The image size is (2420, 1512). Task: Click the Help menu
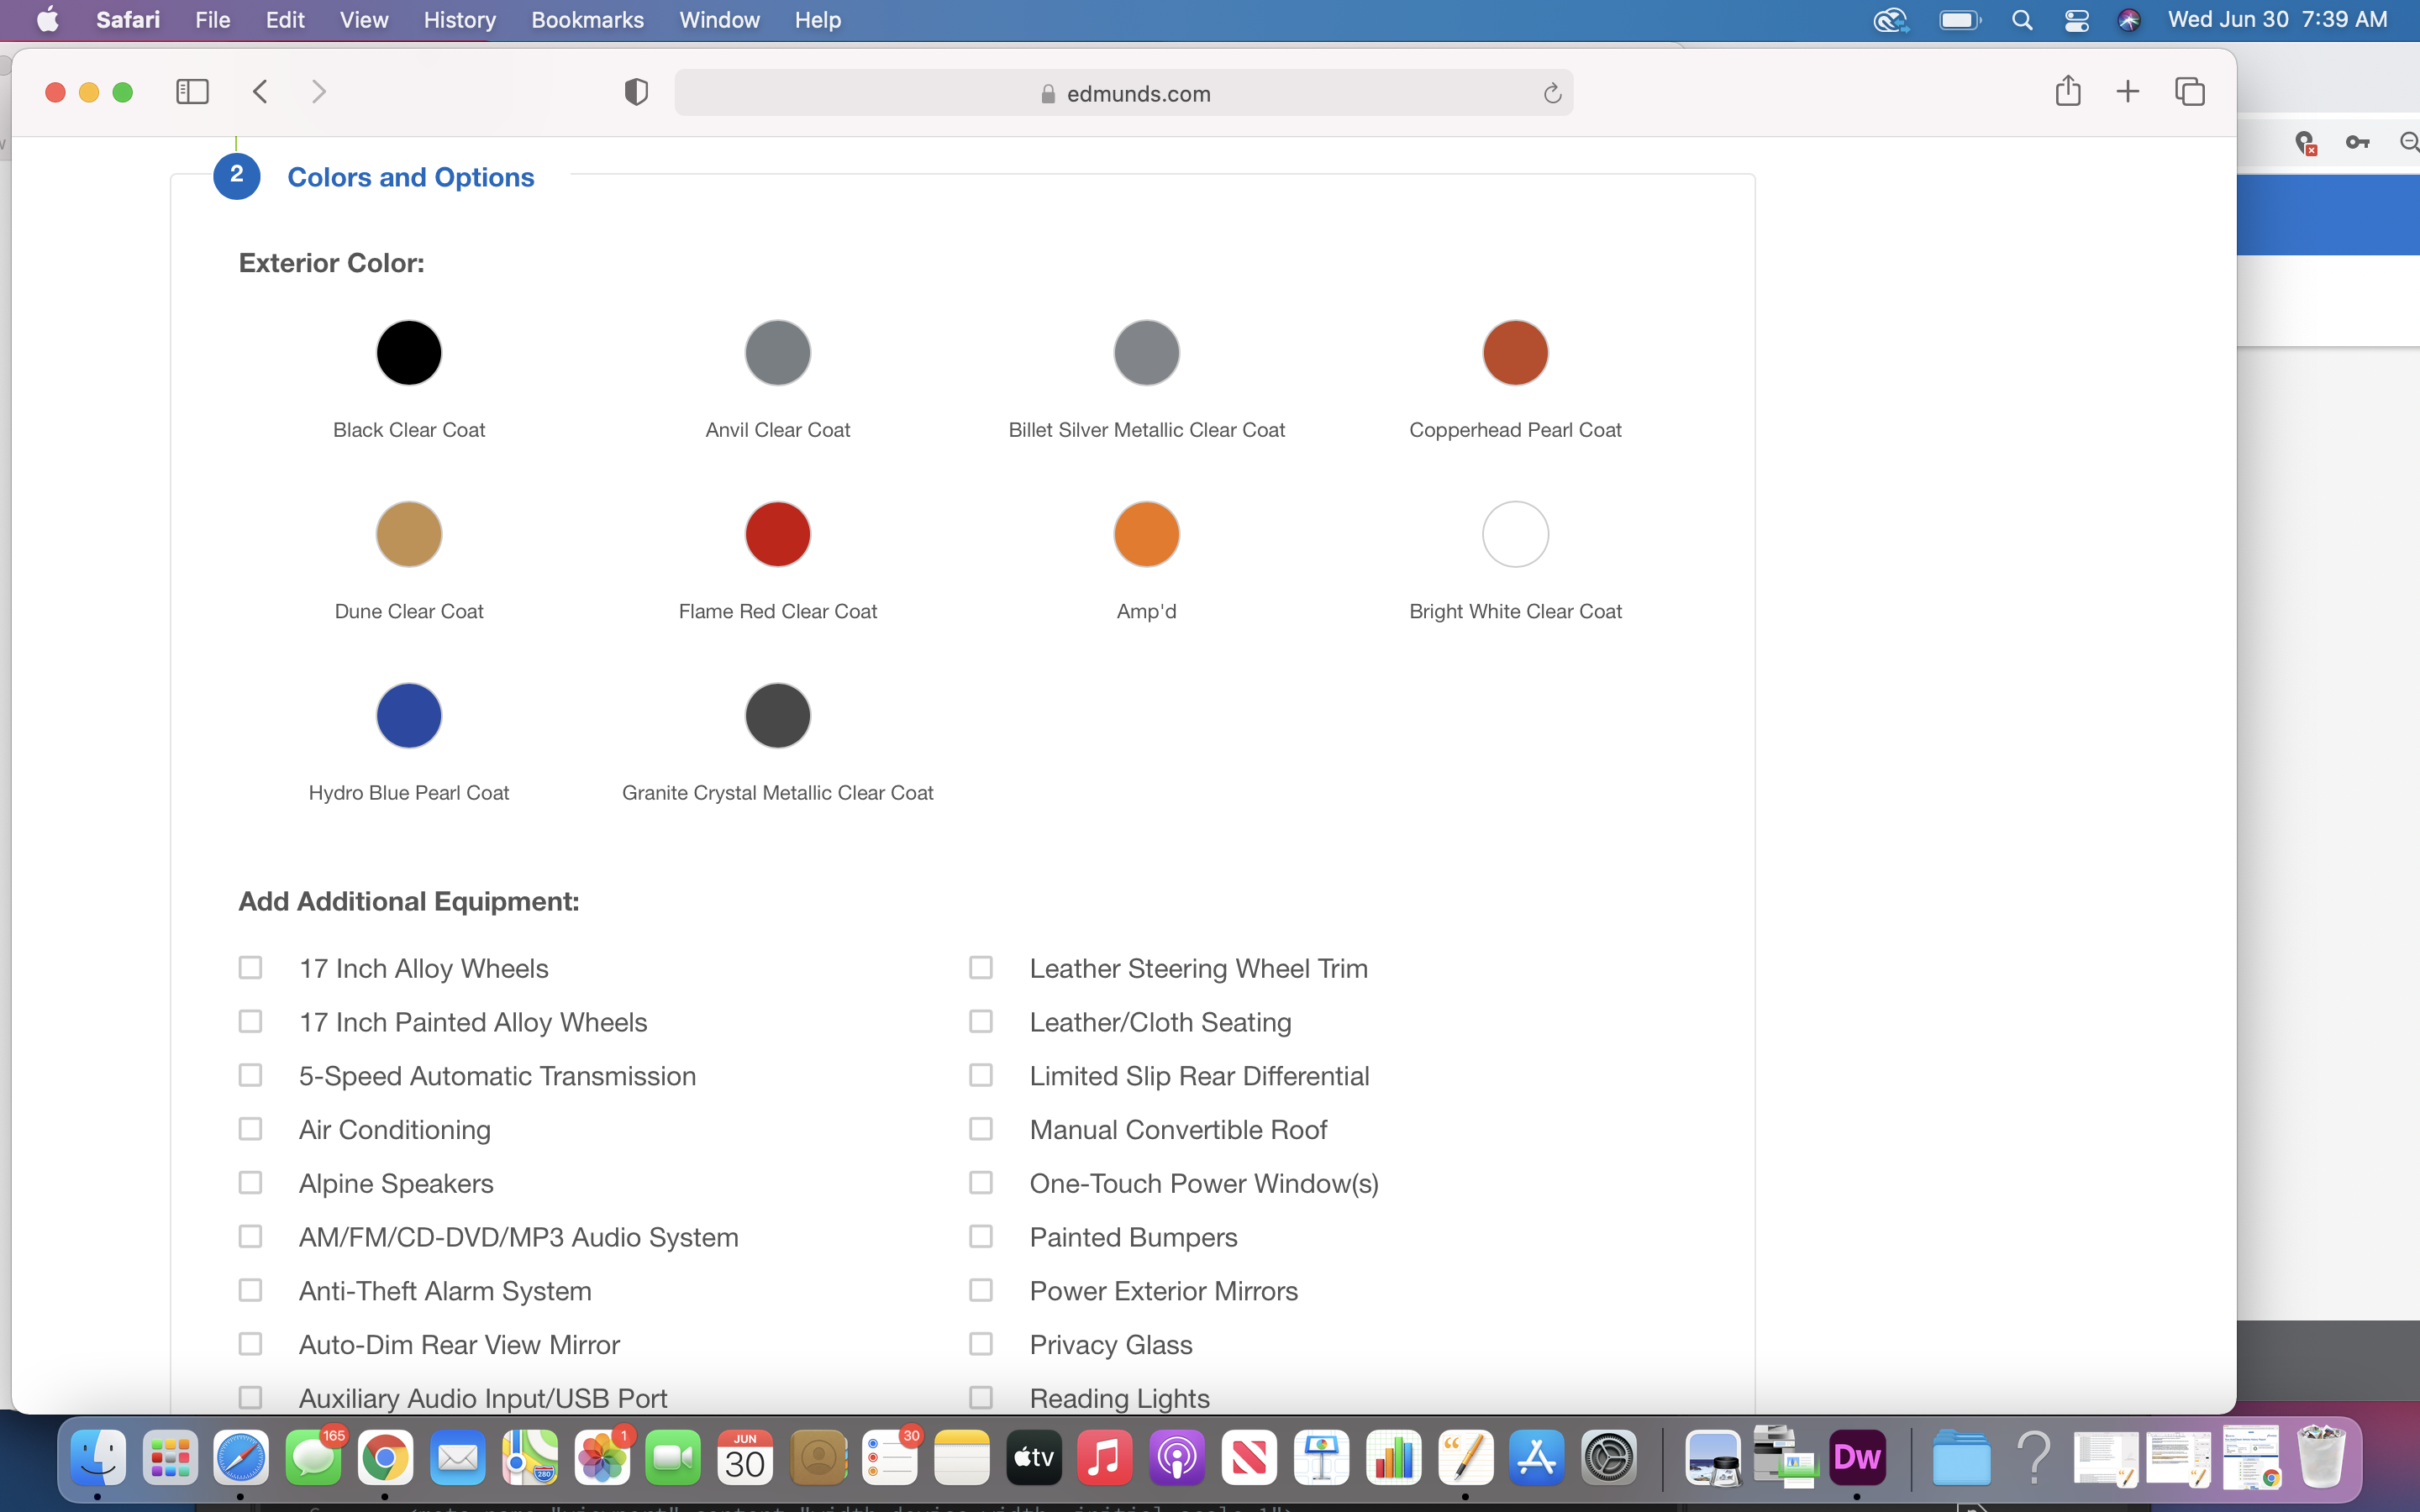click(817, 20)
